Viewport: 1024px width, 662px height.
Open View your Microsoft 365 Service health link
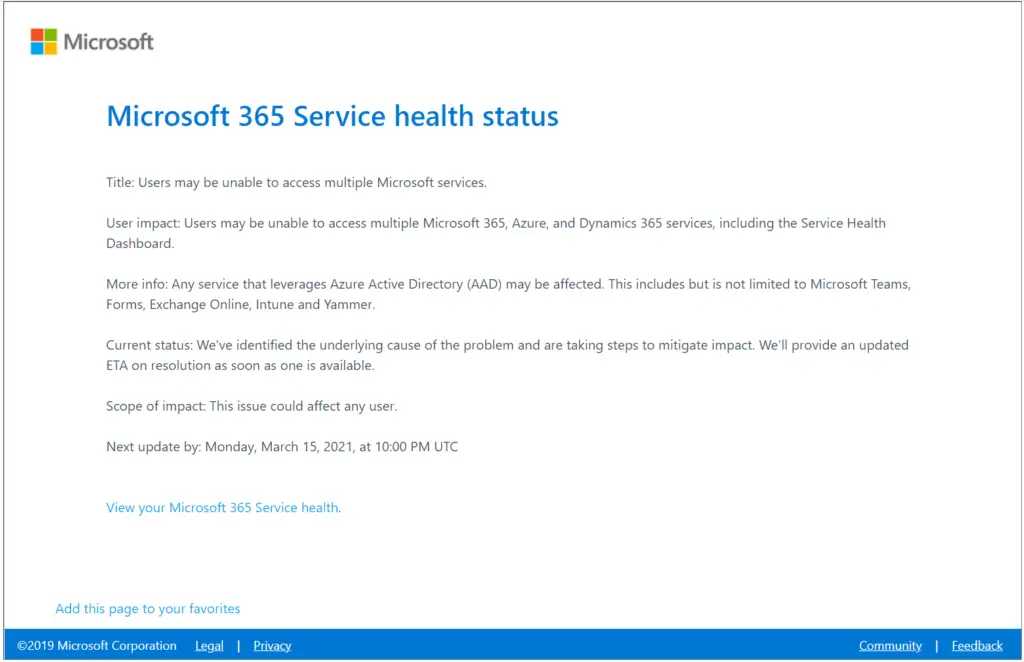222,507
